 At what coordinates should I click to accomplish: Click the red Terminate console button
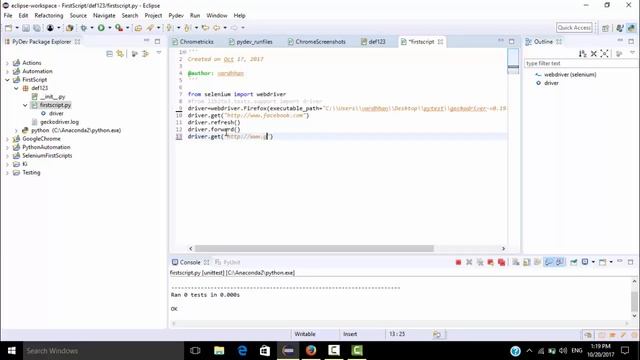[458, 262]
